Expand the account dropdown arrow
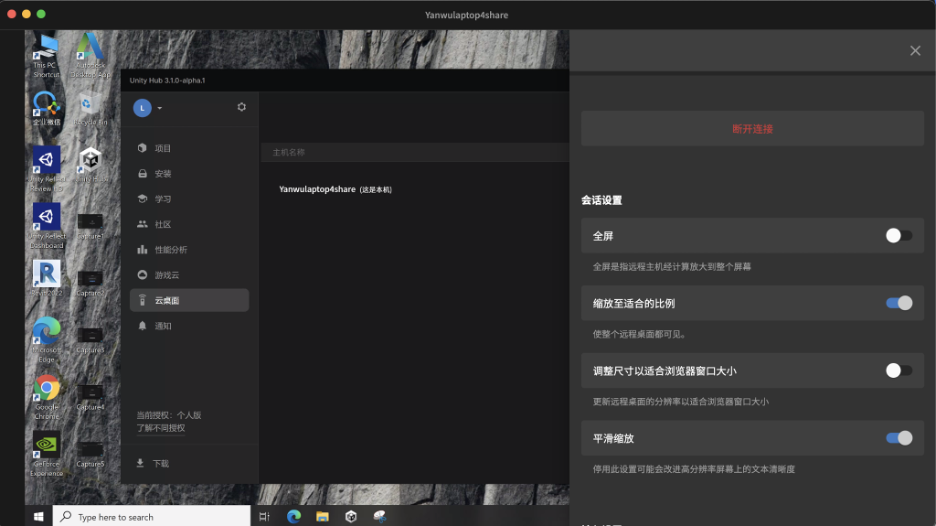Viewport: 936px width, 526px height. [159, 108]
